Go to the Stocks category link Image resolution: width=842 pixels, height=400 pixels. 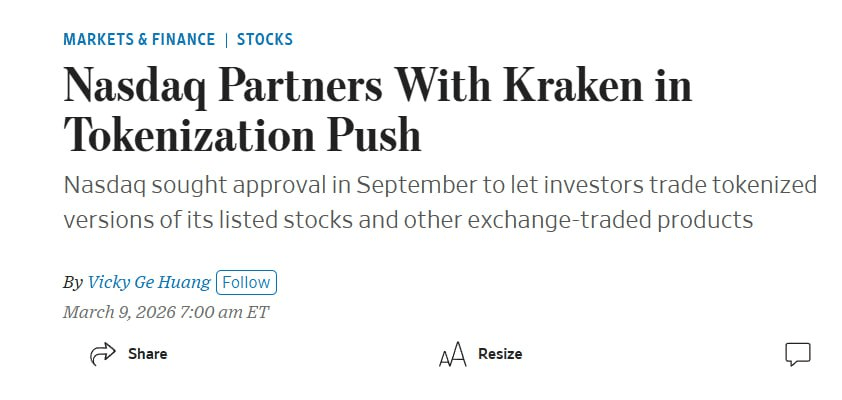tap(265, 40)
